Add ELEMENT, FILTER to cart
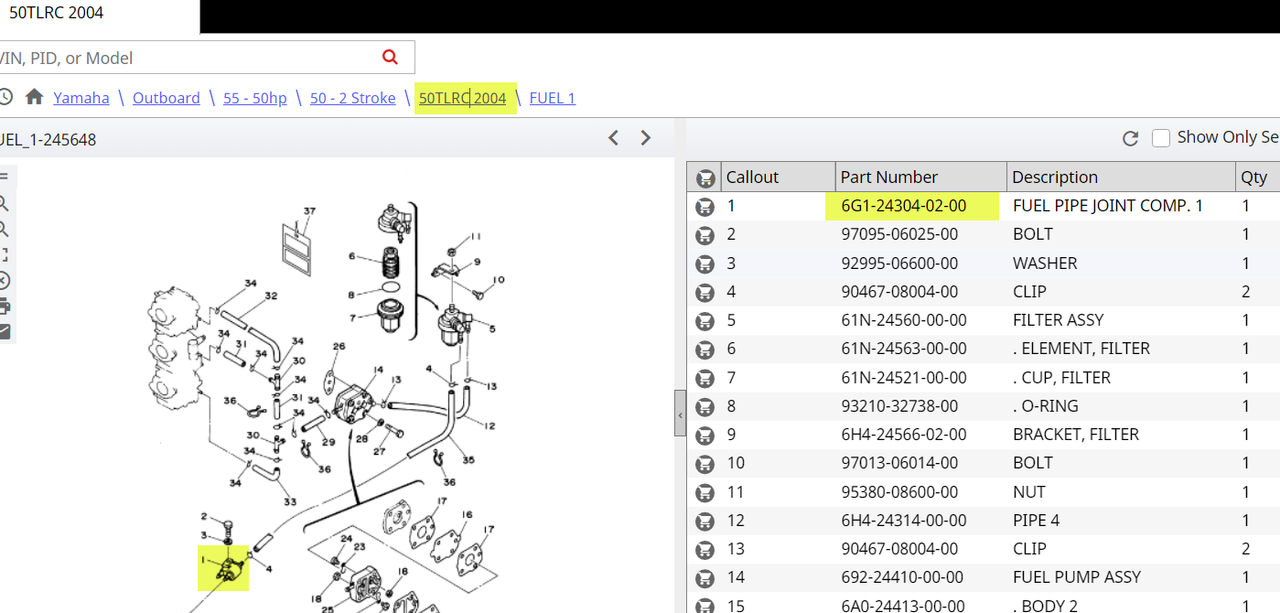 (x=705, y=349)
